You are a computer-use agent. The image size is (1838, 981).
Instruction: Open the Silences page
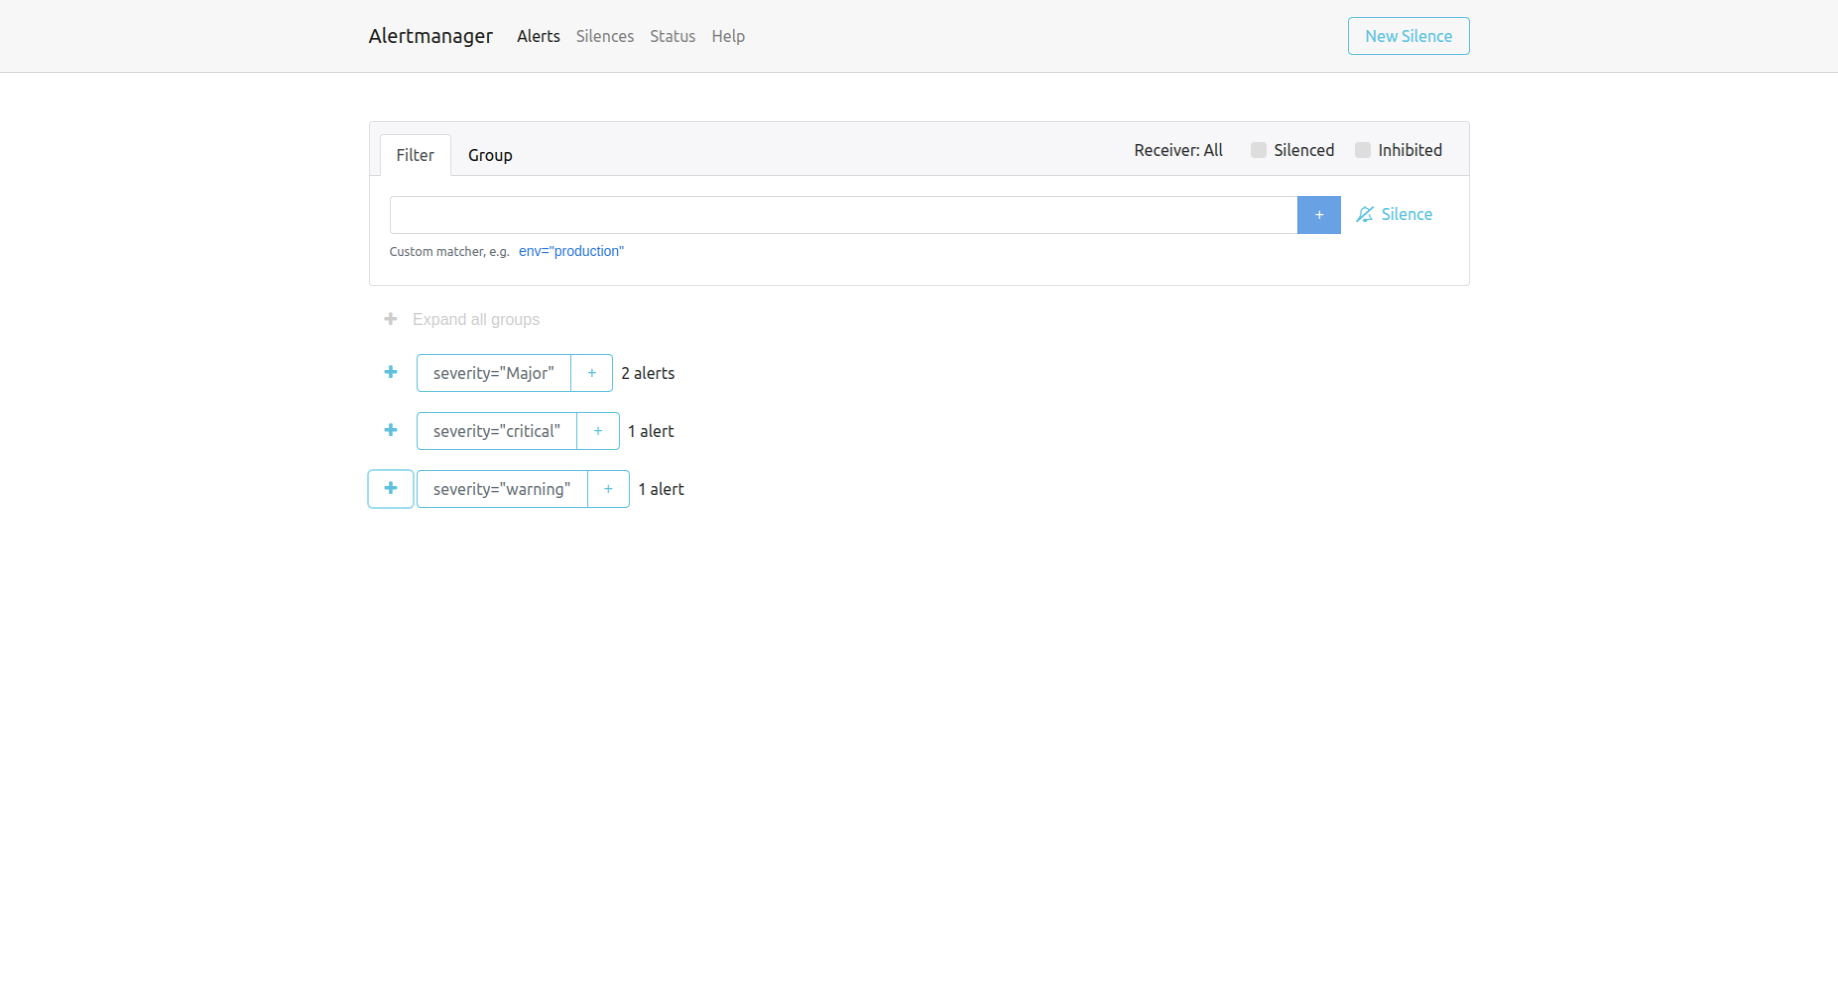(x=604, y=36)
